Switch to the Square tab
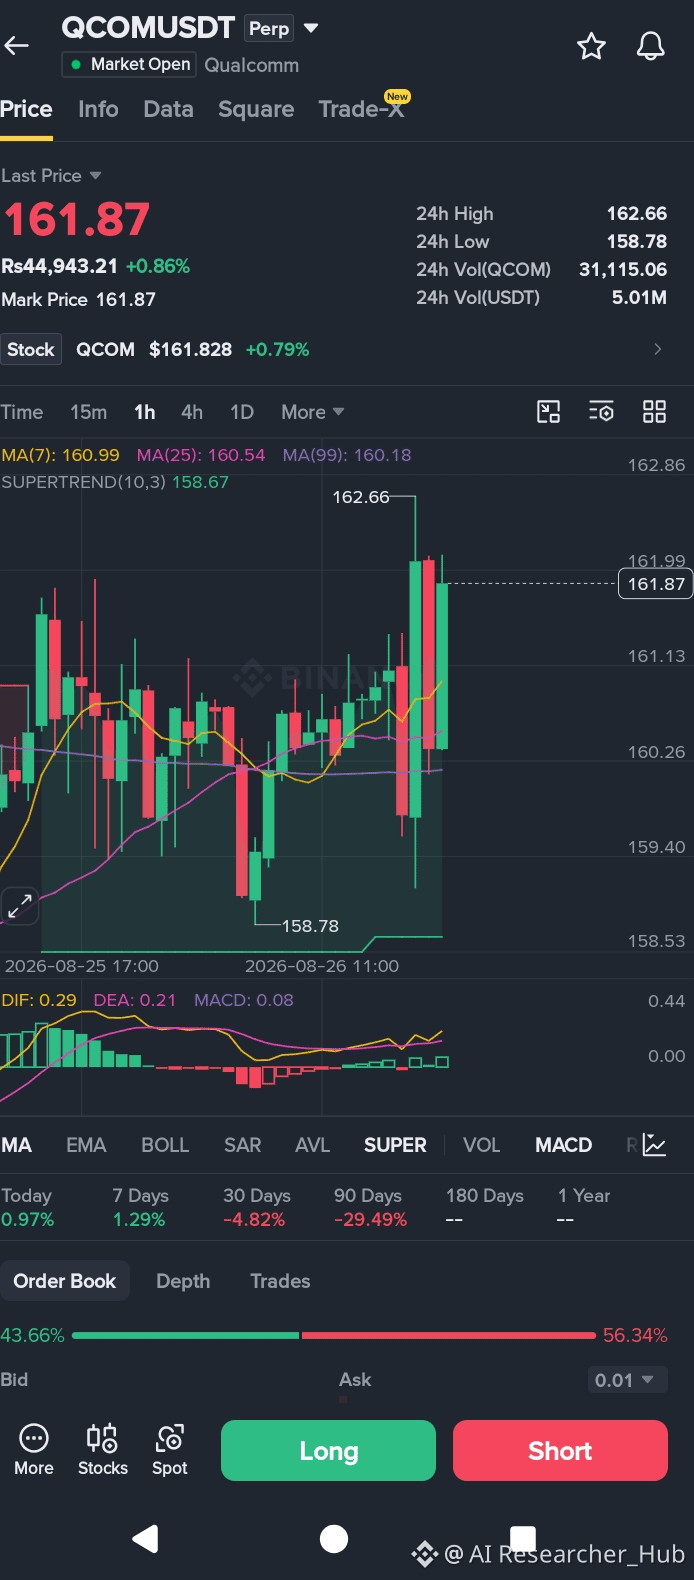 (x=256, y=109)
